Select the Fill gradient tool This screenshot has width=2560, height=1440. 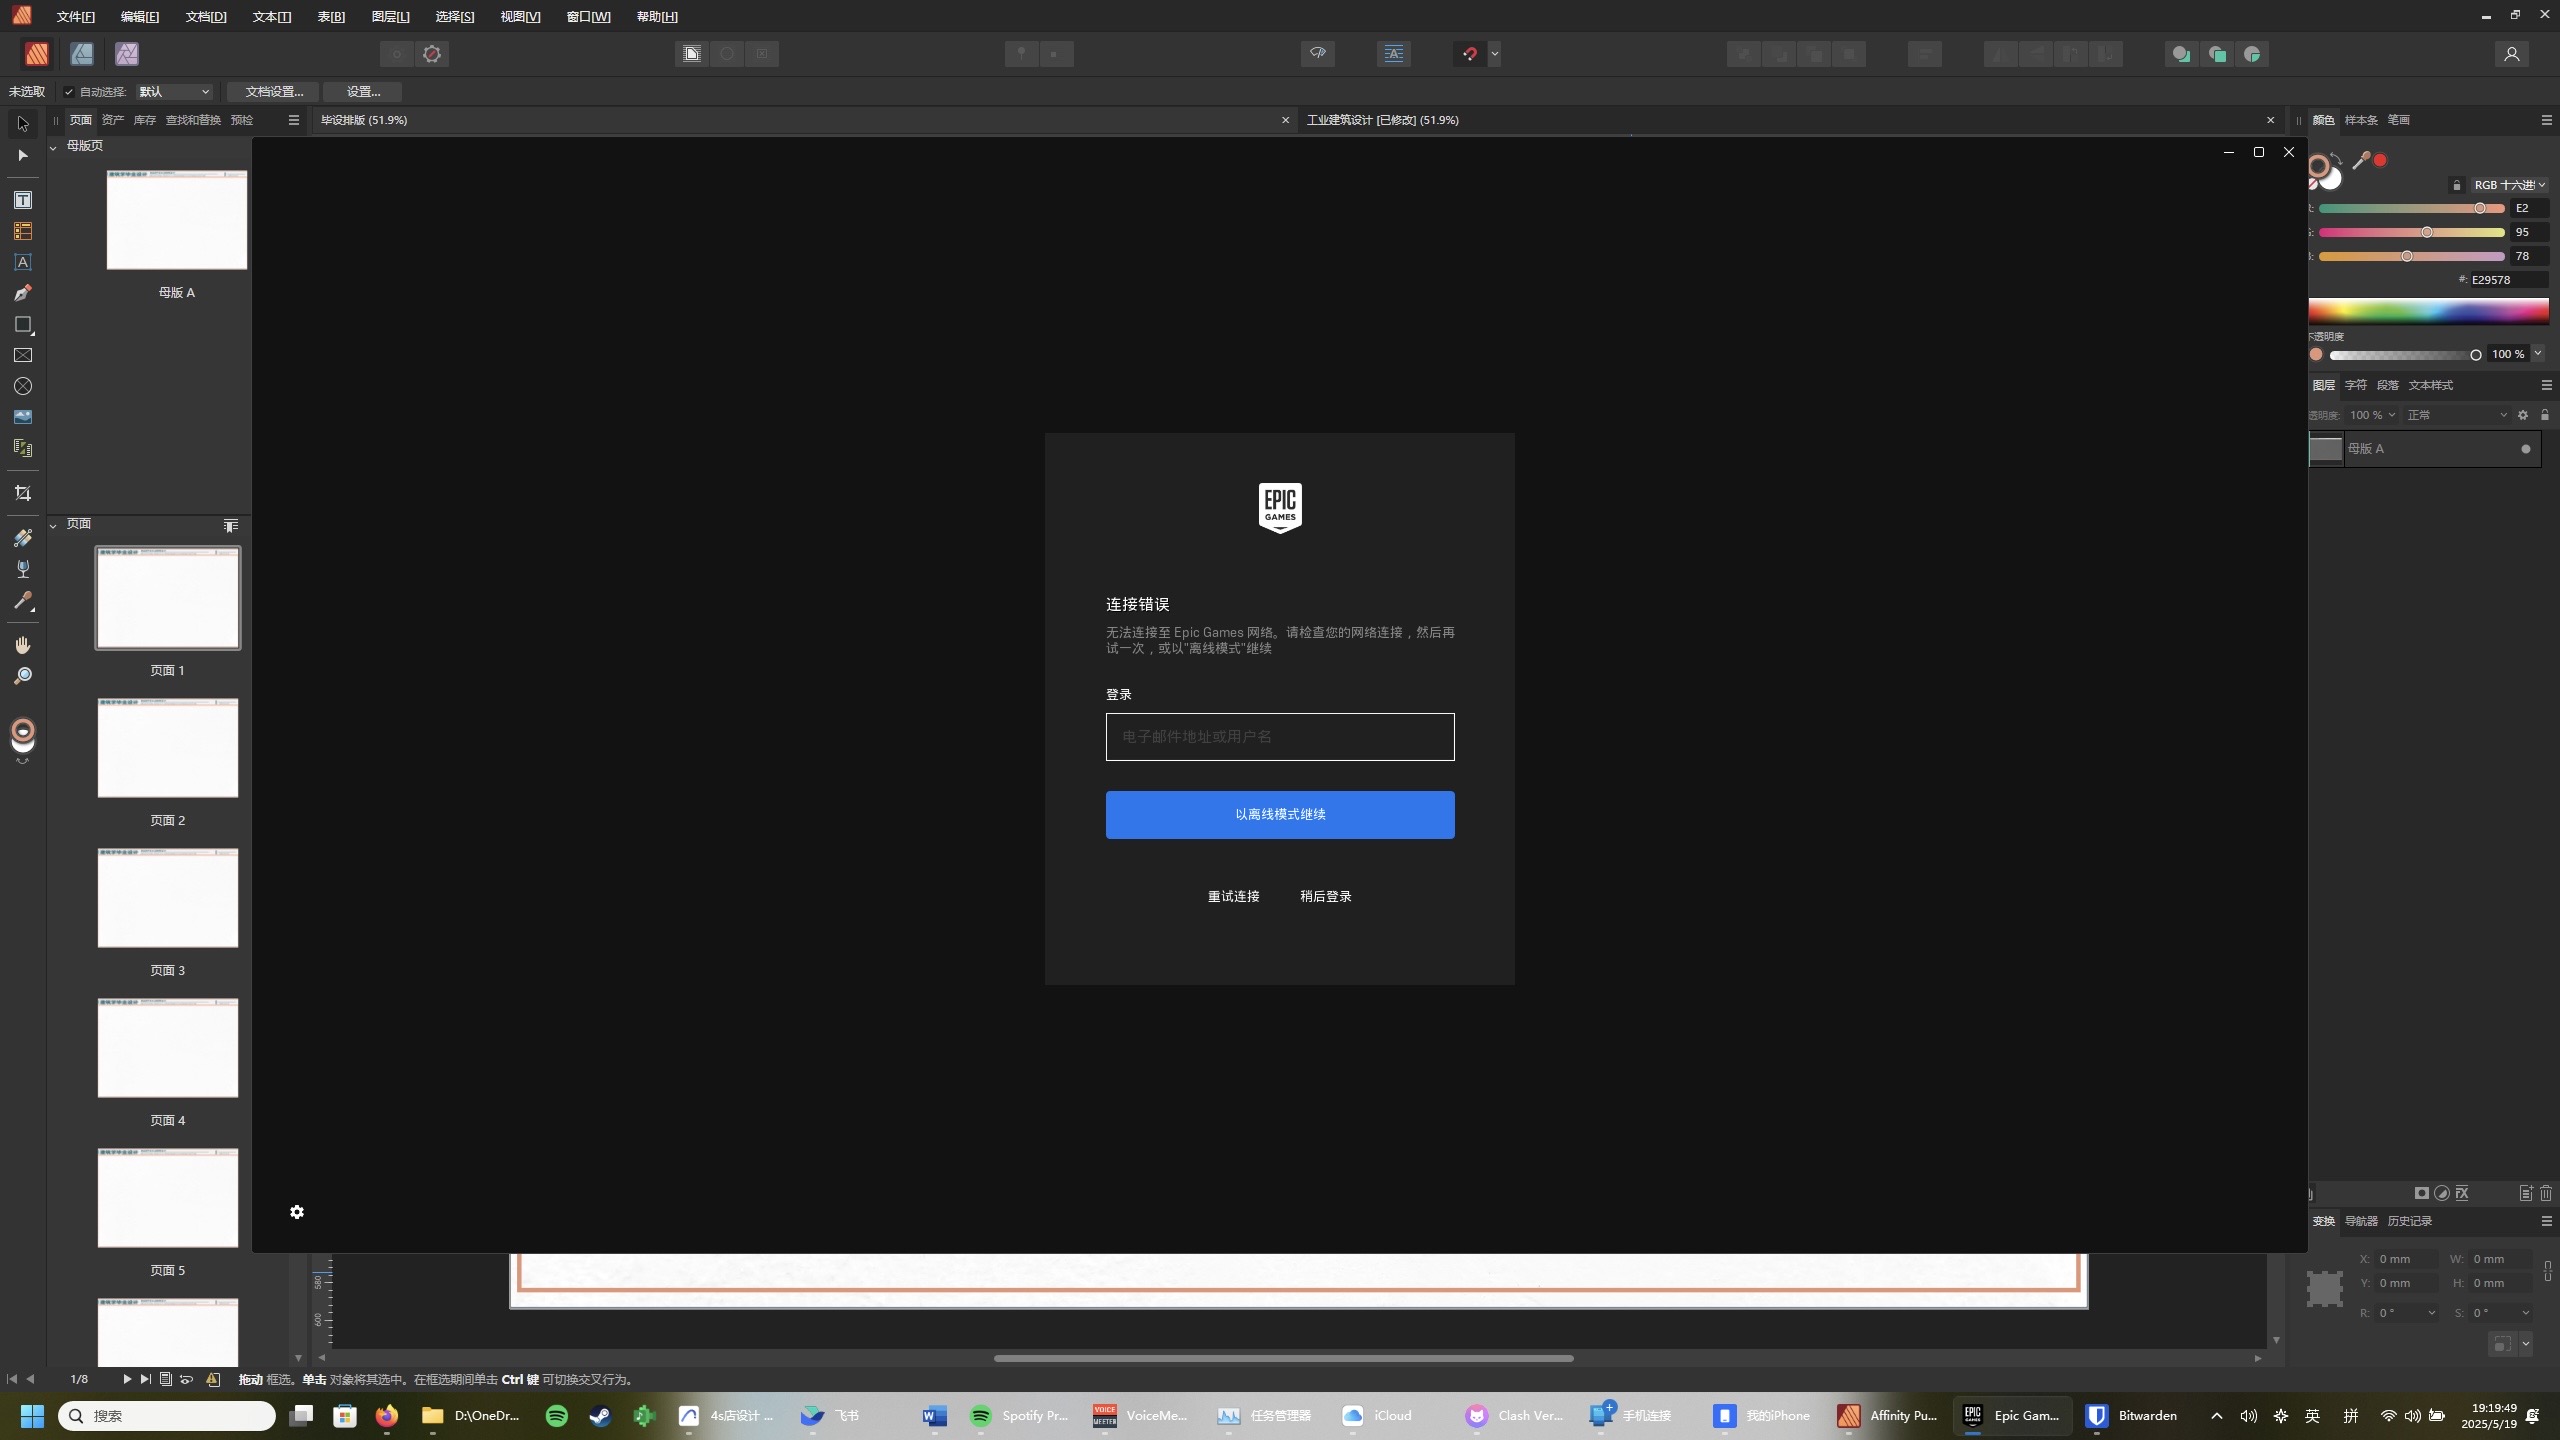(x=23, y=538)
